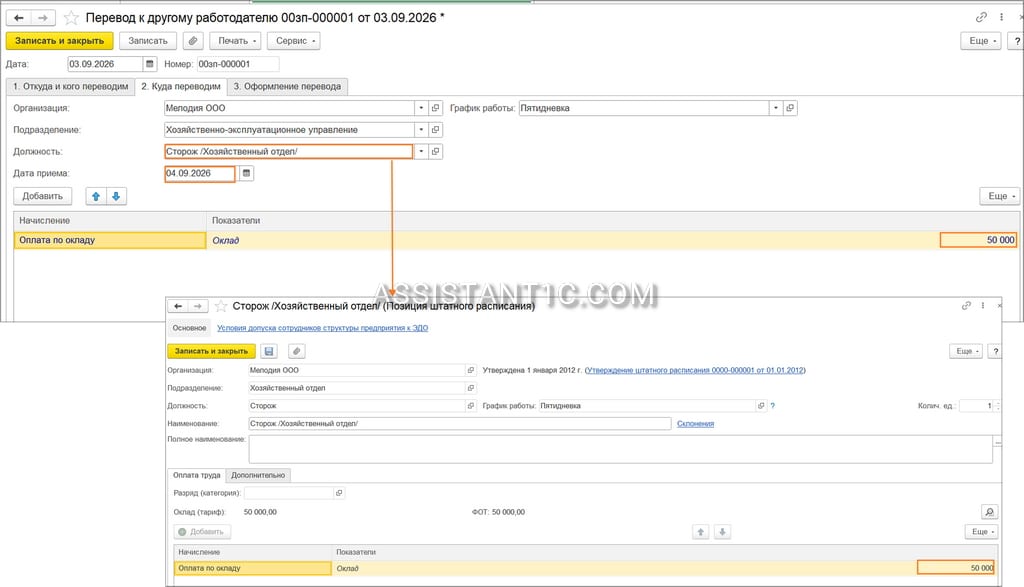The width and height of the screenshot is (1024, 587).
Task: Expand the Должность dropdown list
Action: 421,151
